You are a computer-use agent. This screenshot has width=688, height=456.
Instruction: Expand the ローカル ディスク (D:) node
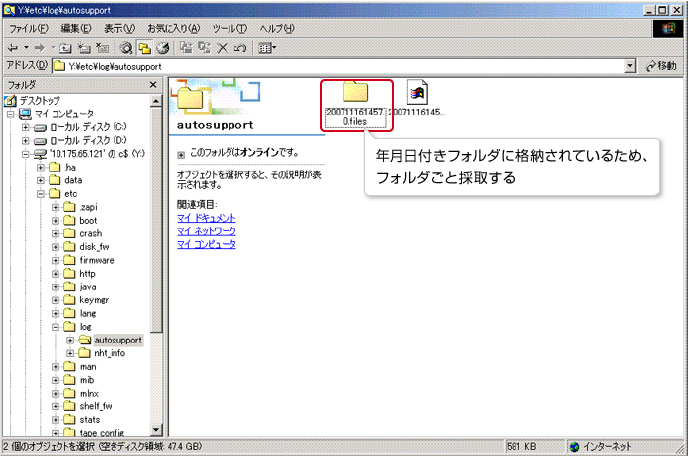pyautogui.click(x=25, y=141)
